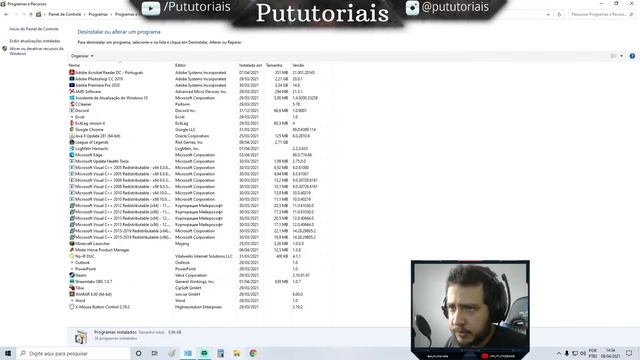The width and height of the screenshot is (640, 360).
Task: Open Ativar ou desativar recursos do Windows
Action: [x=36, y=51]
